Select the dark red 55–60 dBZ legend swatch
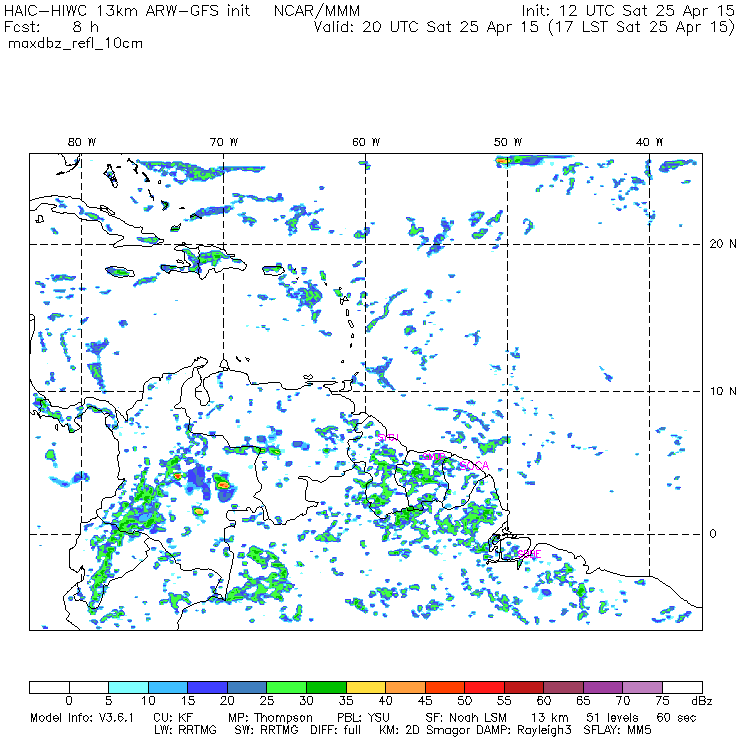Image resolution: width=740 pixels, height=740 pixels. [x=524, y=687]
